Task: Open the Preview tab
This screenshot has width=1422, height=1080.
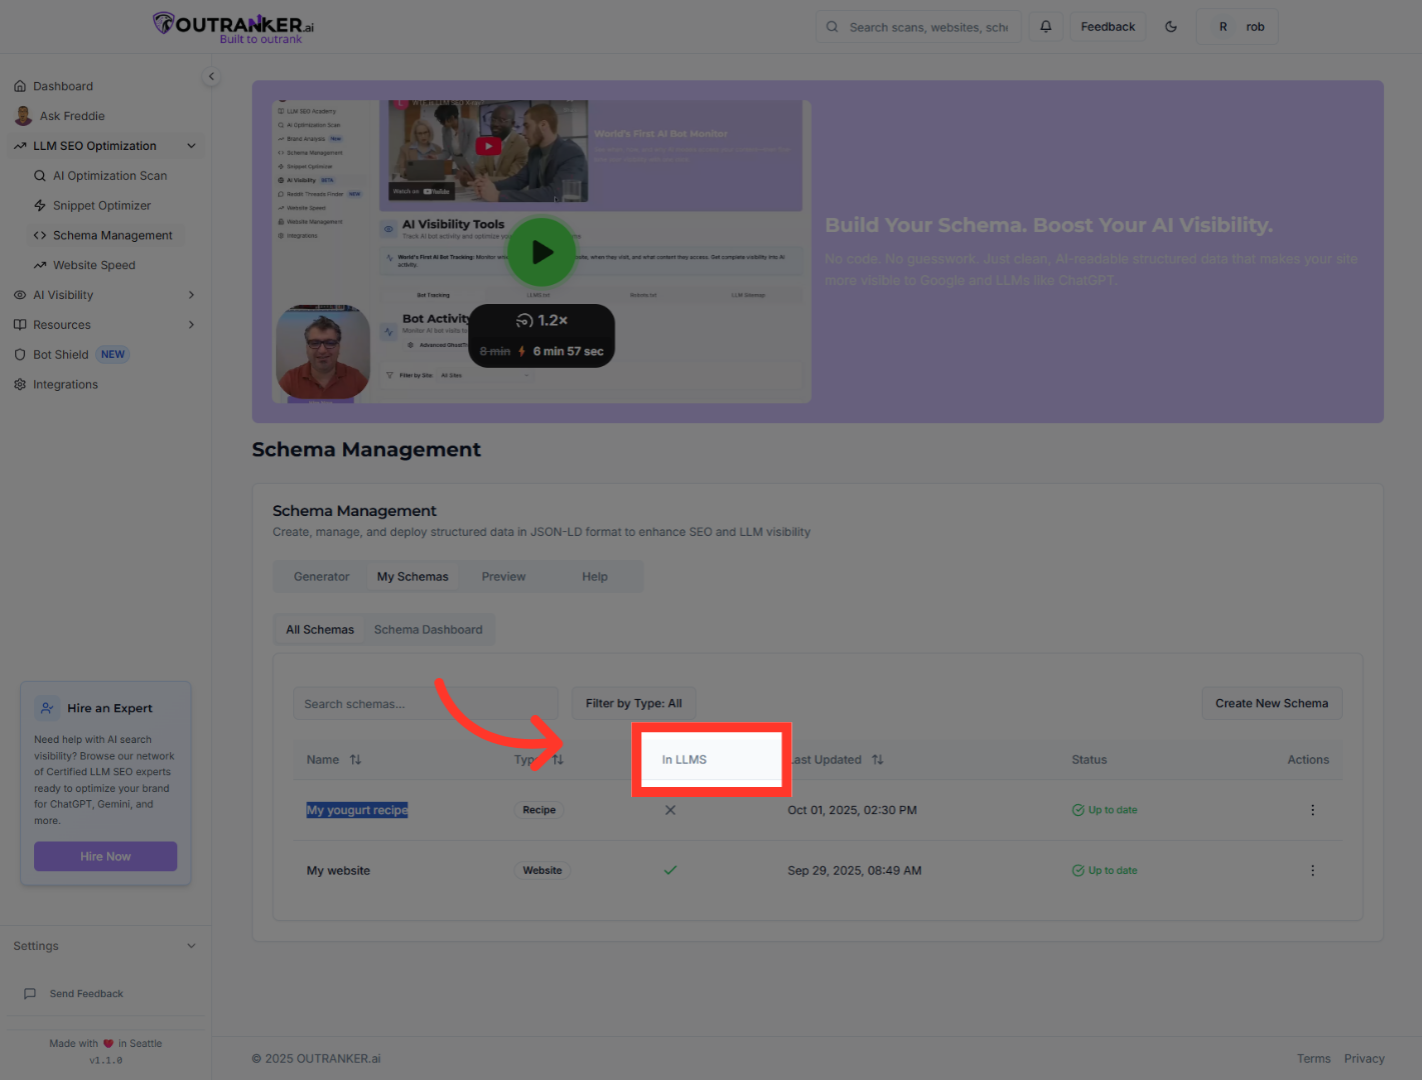Action: (x=503, y=577)
